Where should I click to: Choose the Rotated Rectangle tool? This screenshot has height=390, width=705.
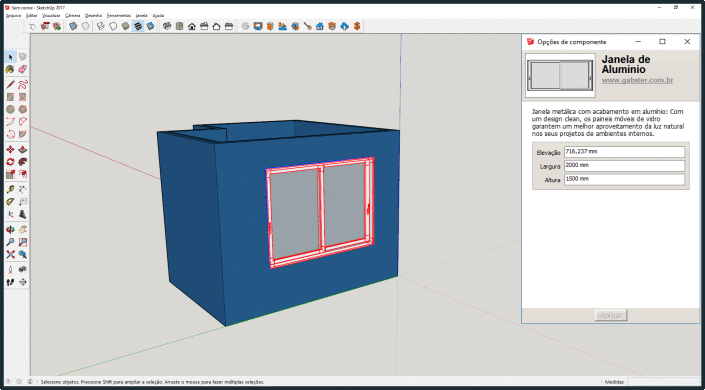(x=22, y=97)
